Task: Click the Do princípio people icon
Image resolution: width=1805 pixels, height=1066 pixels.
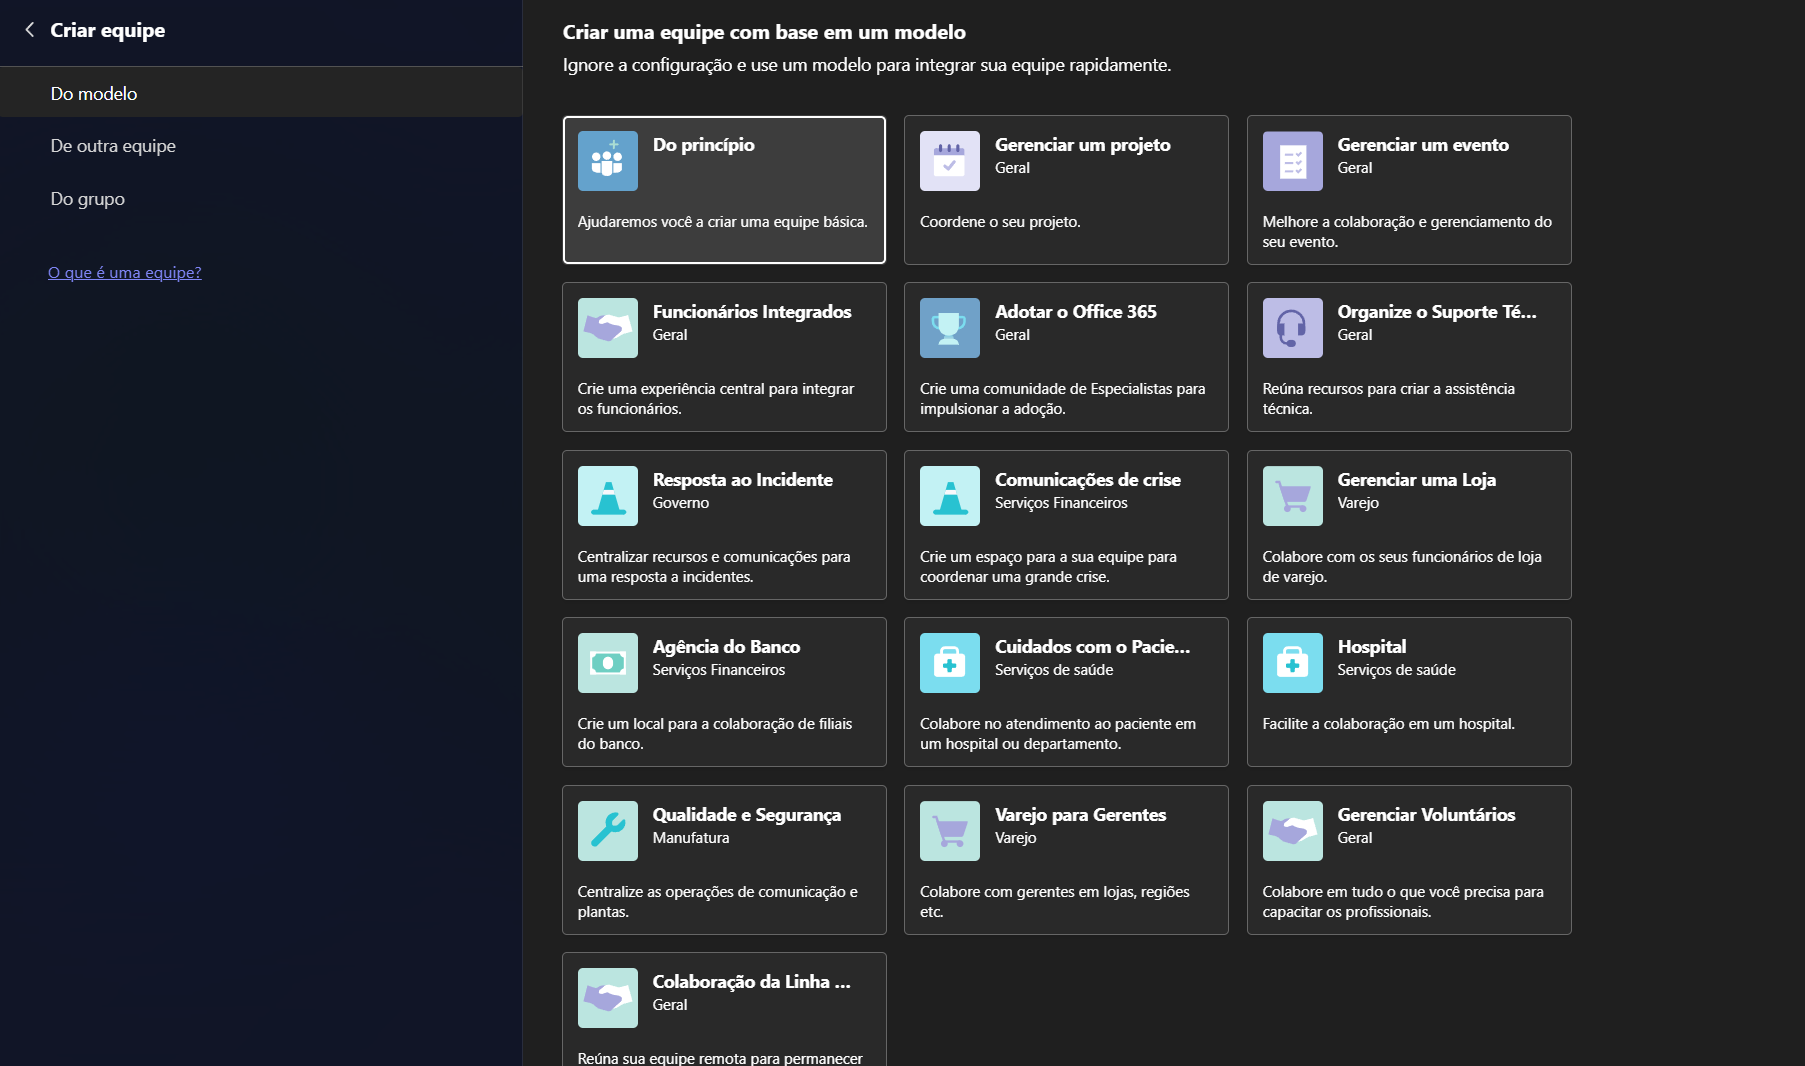Action: coord(607,161)
